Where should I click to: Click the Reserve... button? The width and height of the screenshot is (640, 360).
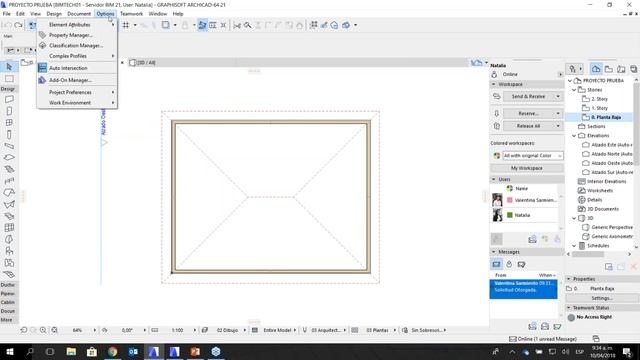528,113
